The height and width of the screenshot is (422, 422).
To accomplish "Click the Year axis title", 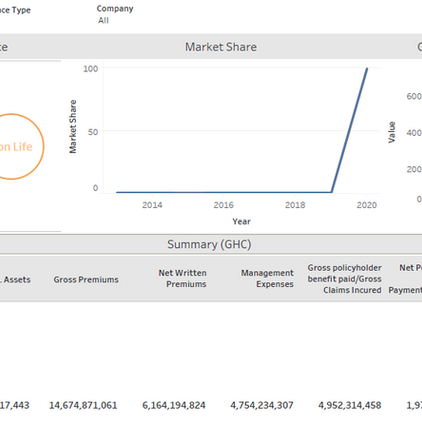I will (241, 222).
